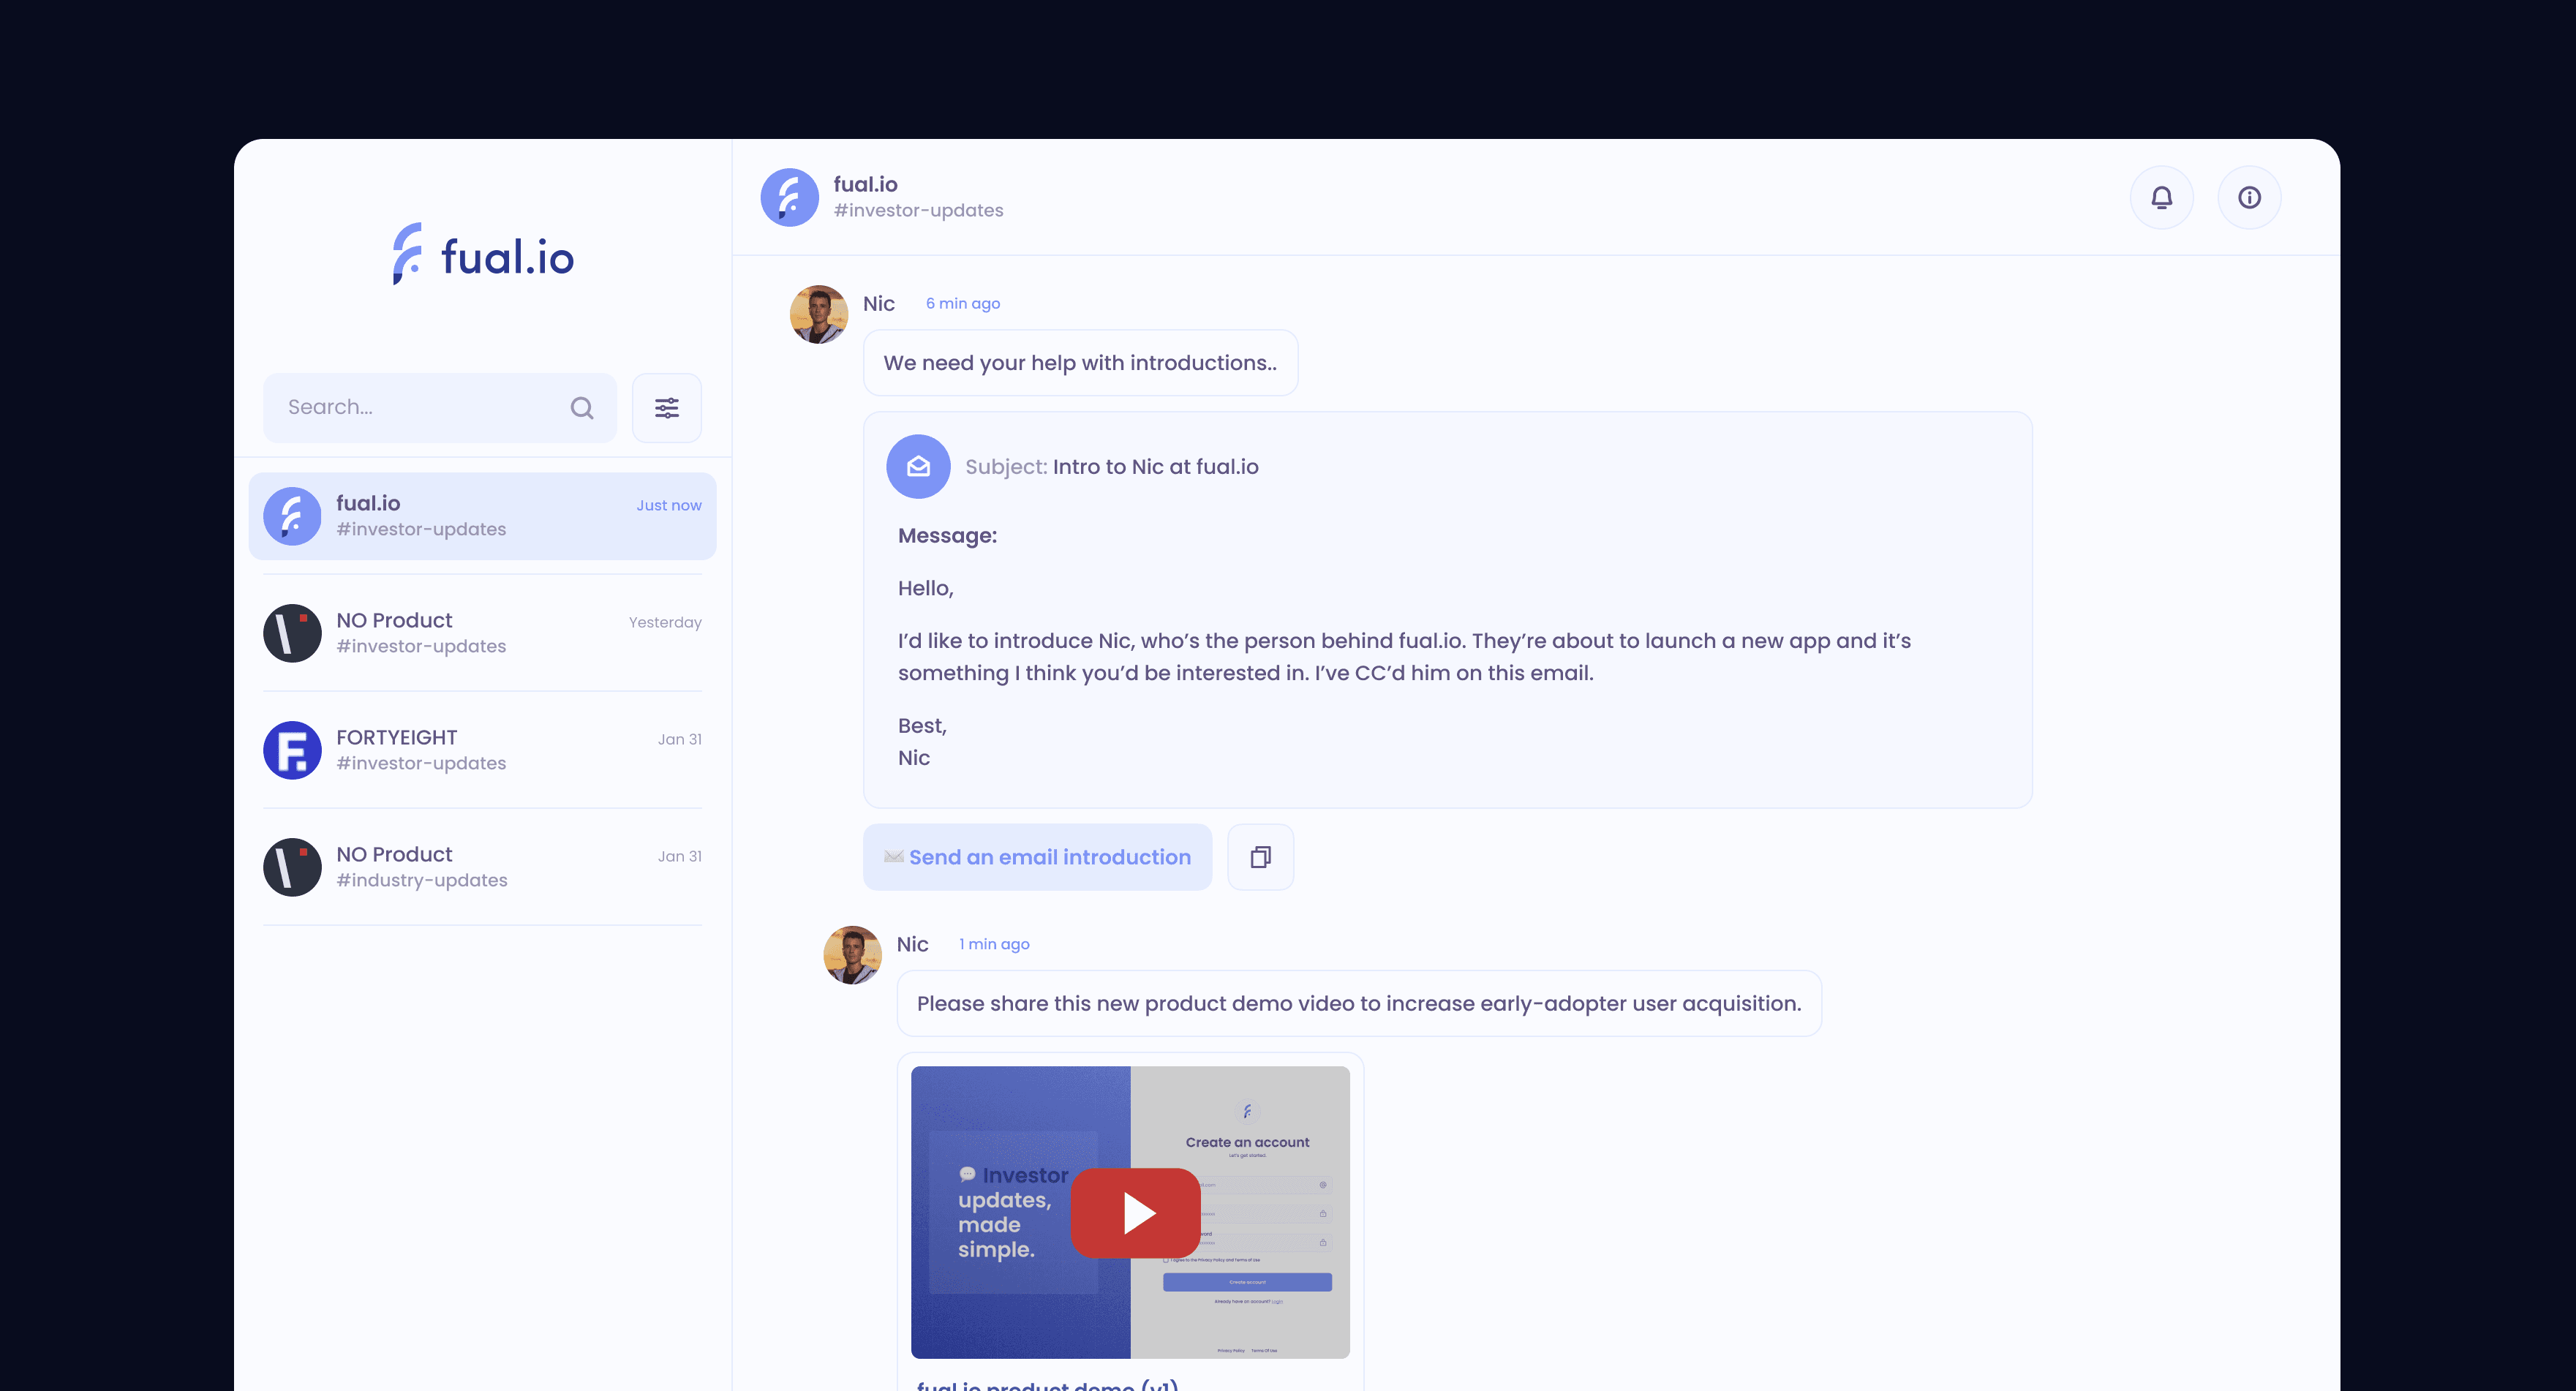Open filter options next to search bar
The height and width of the screenshot is (1391, 2576).
click(x=666, y=407)
